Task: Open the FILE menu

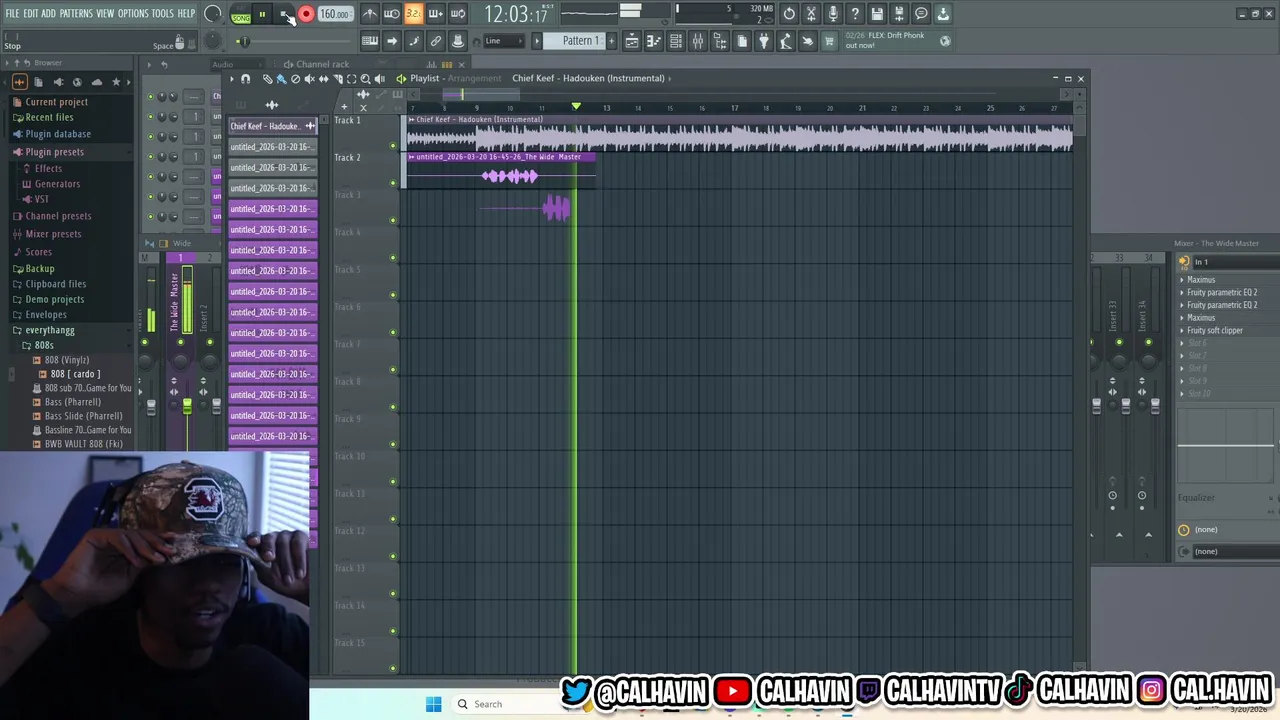Action: point(13,14)
